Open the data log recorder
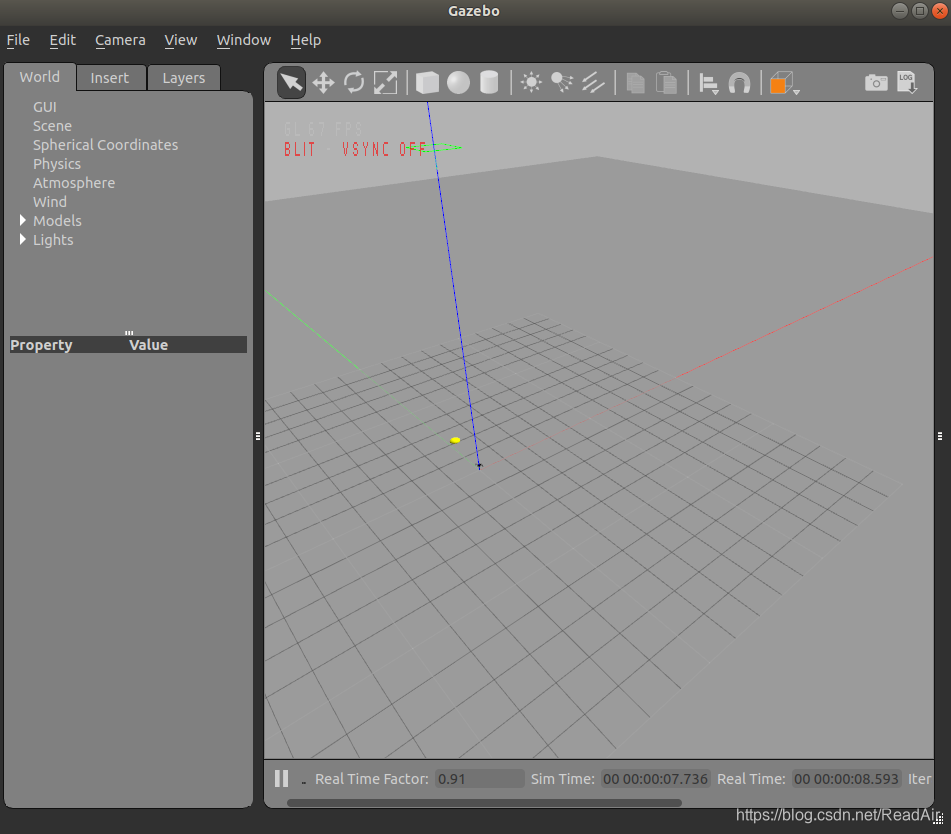Image resolution: width=951 pixels, height=834 pixels. tap(907, 82)
